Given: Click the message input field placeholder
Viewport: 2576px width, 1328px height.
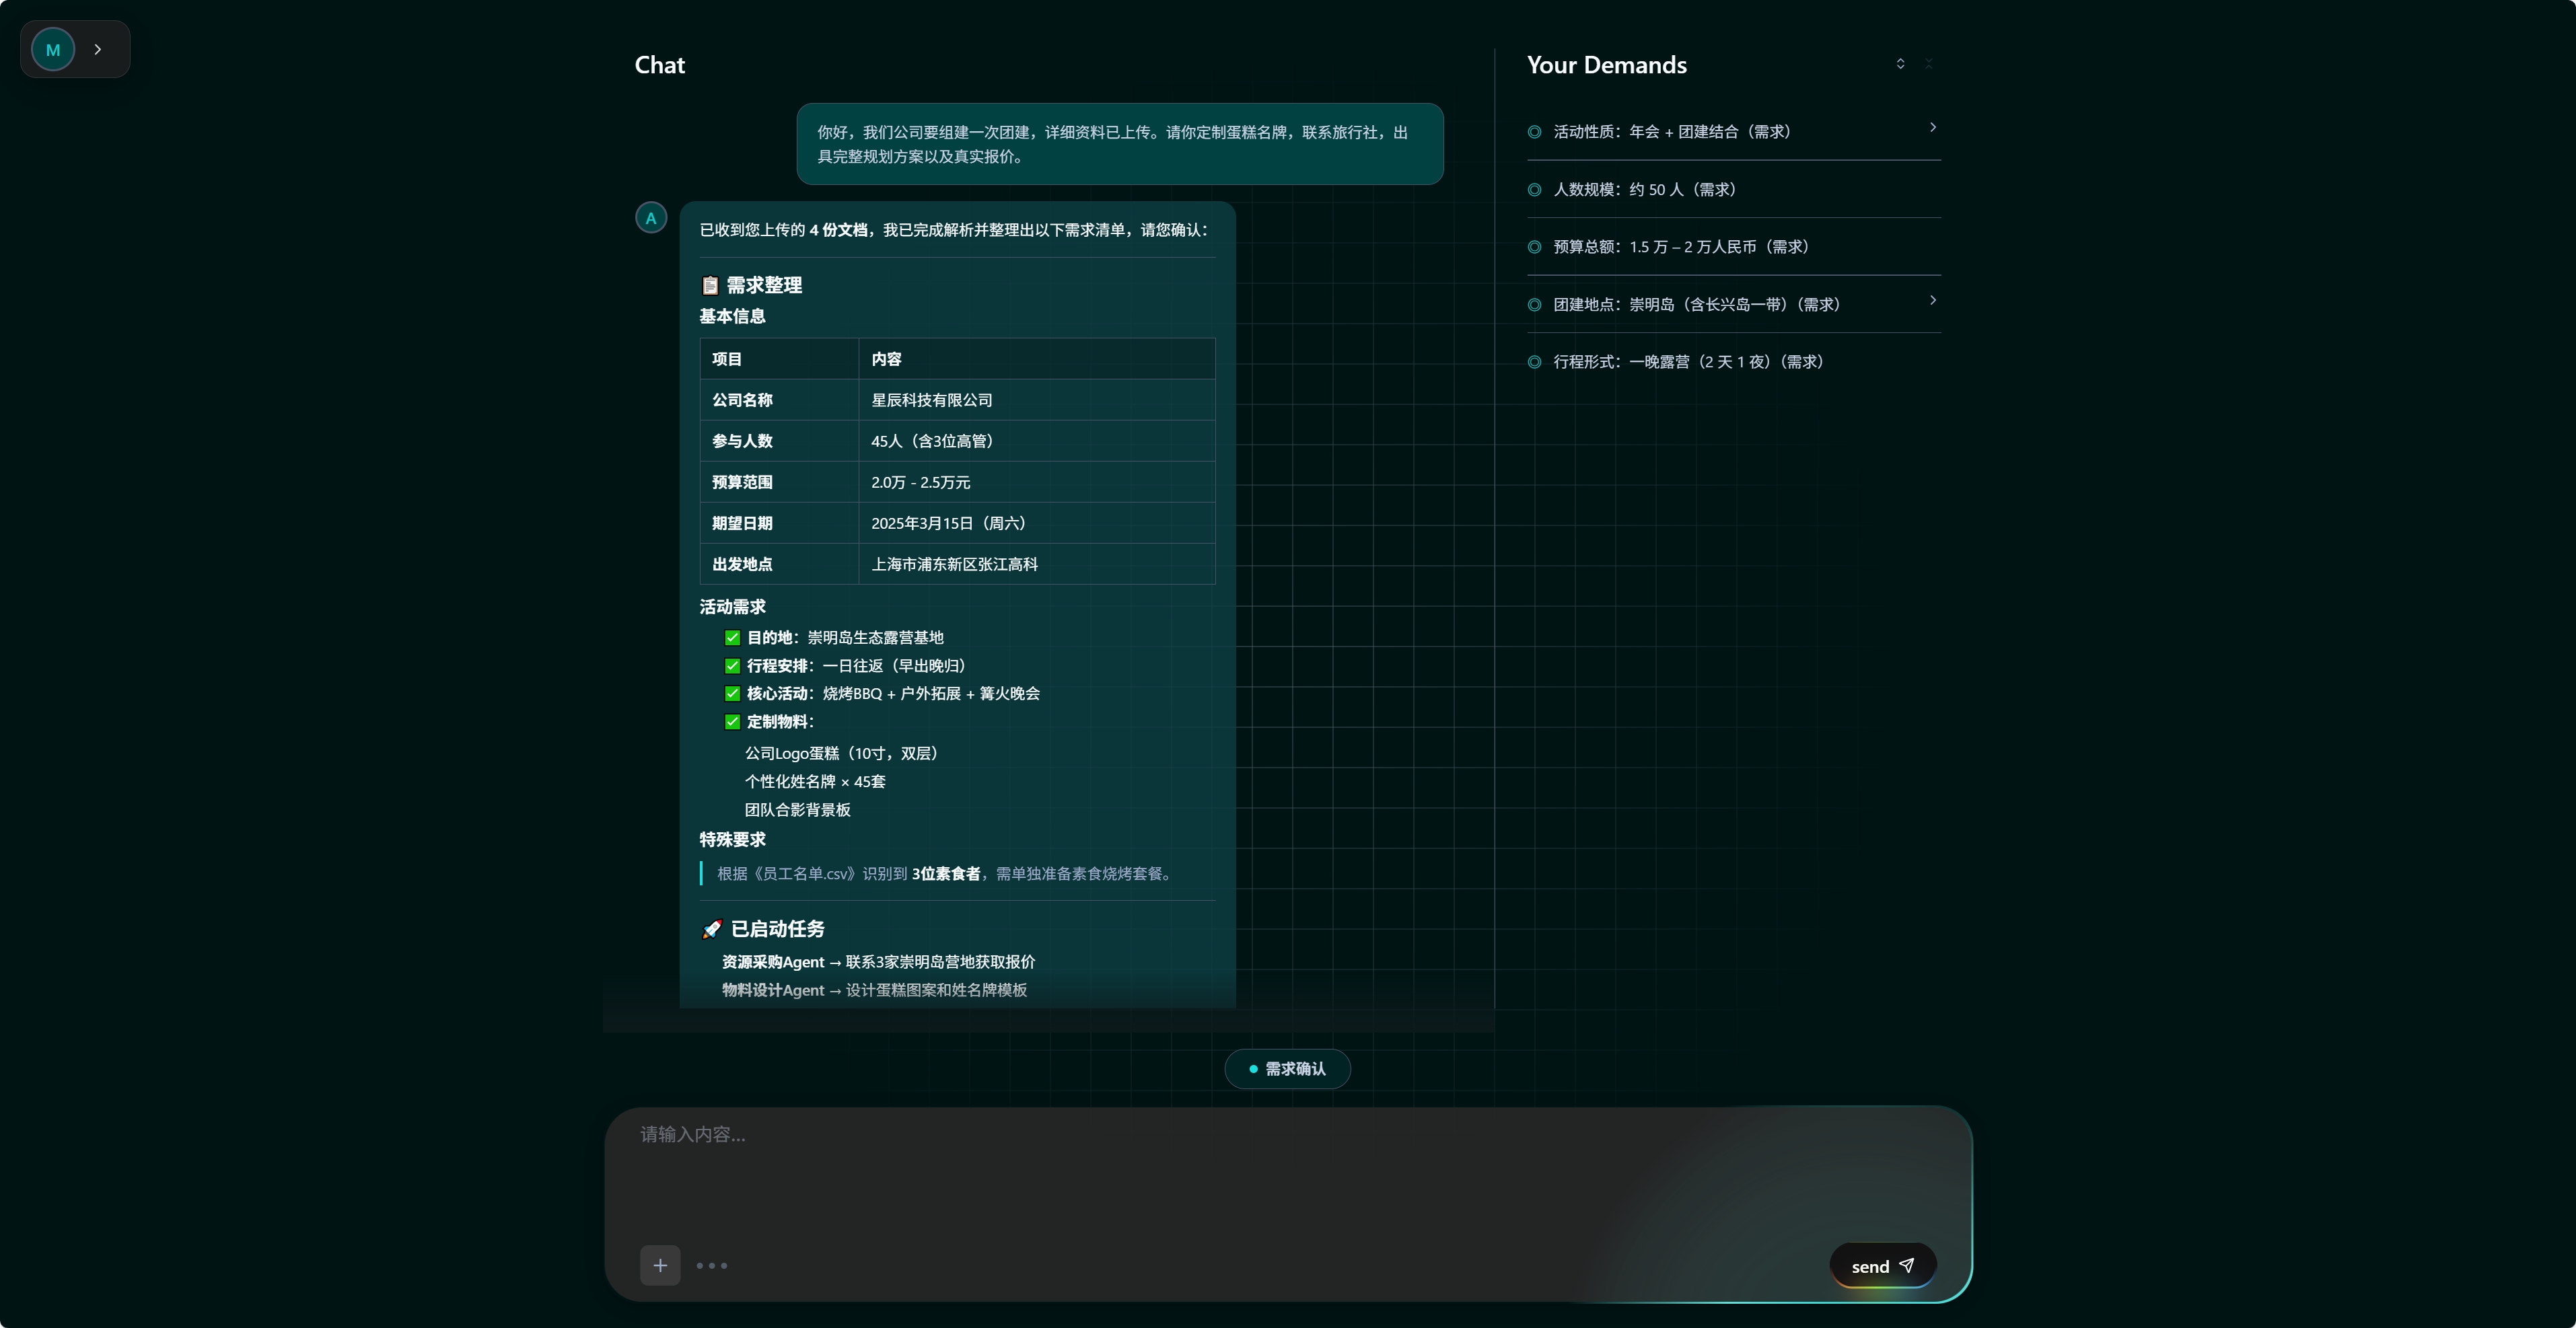Looking at the screenshot, I should [693, 1134].
